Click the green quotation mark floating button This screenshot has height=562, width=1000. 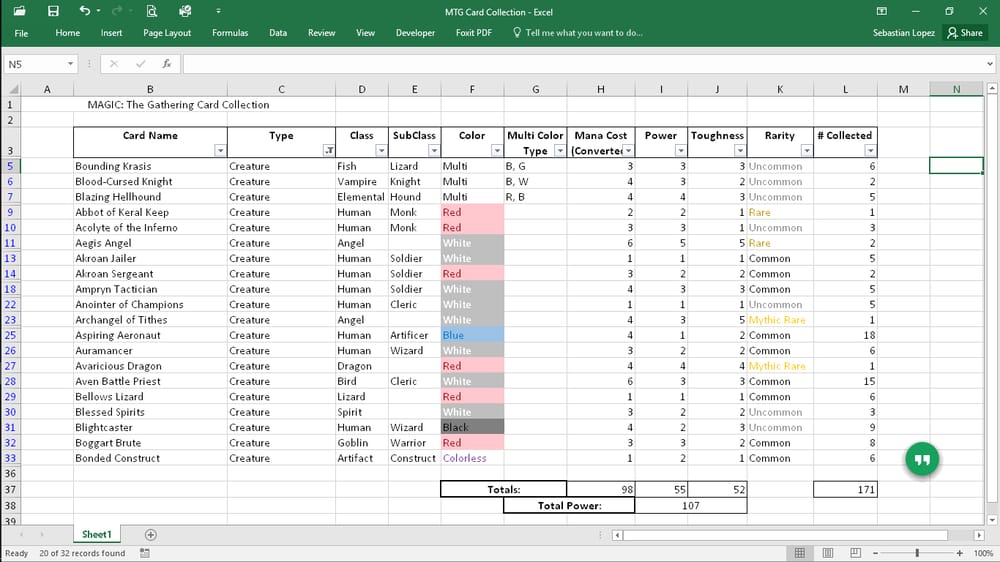click(x=922, y=459)
